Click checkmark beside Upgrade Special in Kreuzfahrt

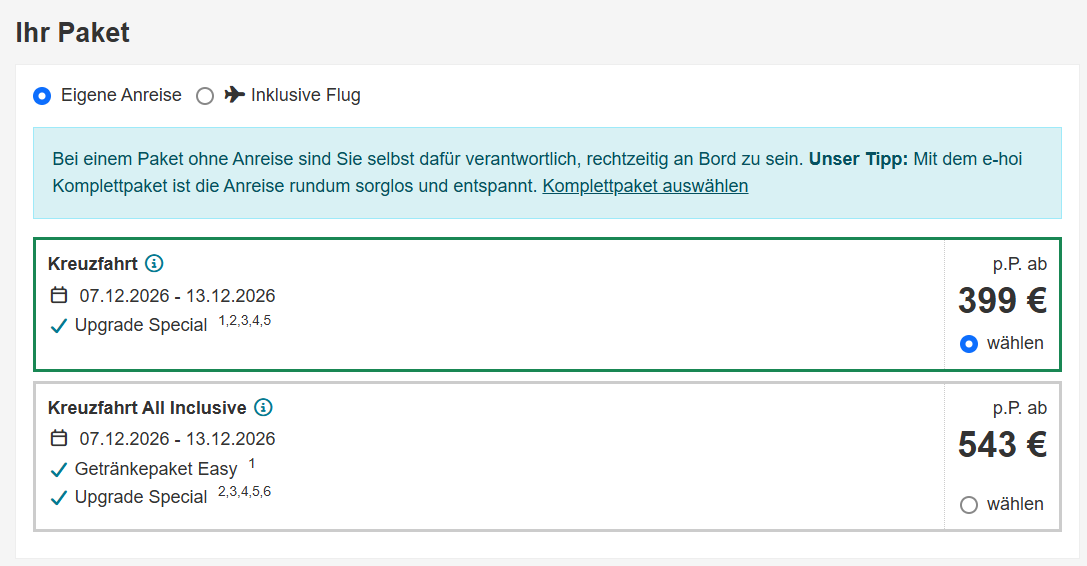click(x=59, y=326)
